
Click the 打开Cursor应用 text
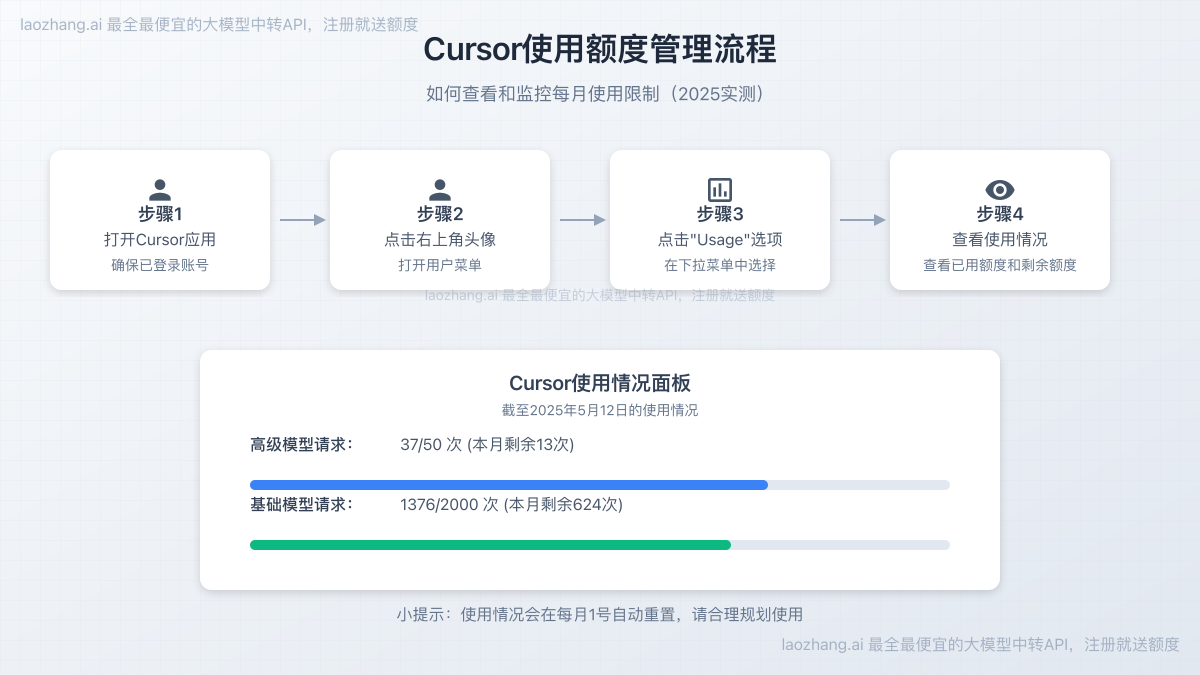pos(160,240)
